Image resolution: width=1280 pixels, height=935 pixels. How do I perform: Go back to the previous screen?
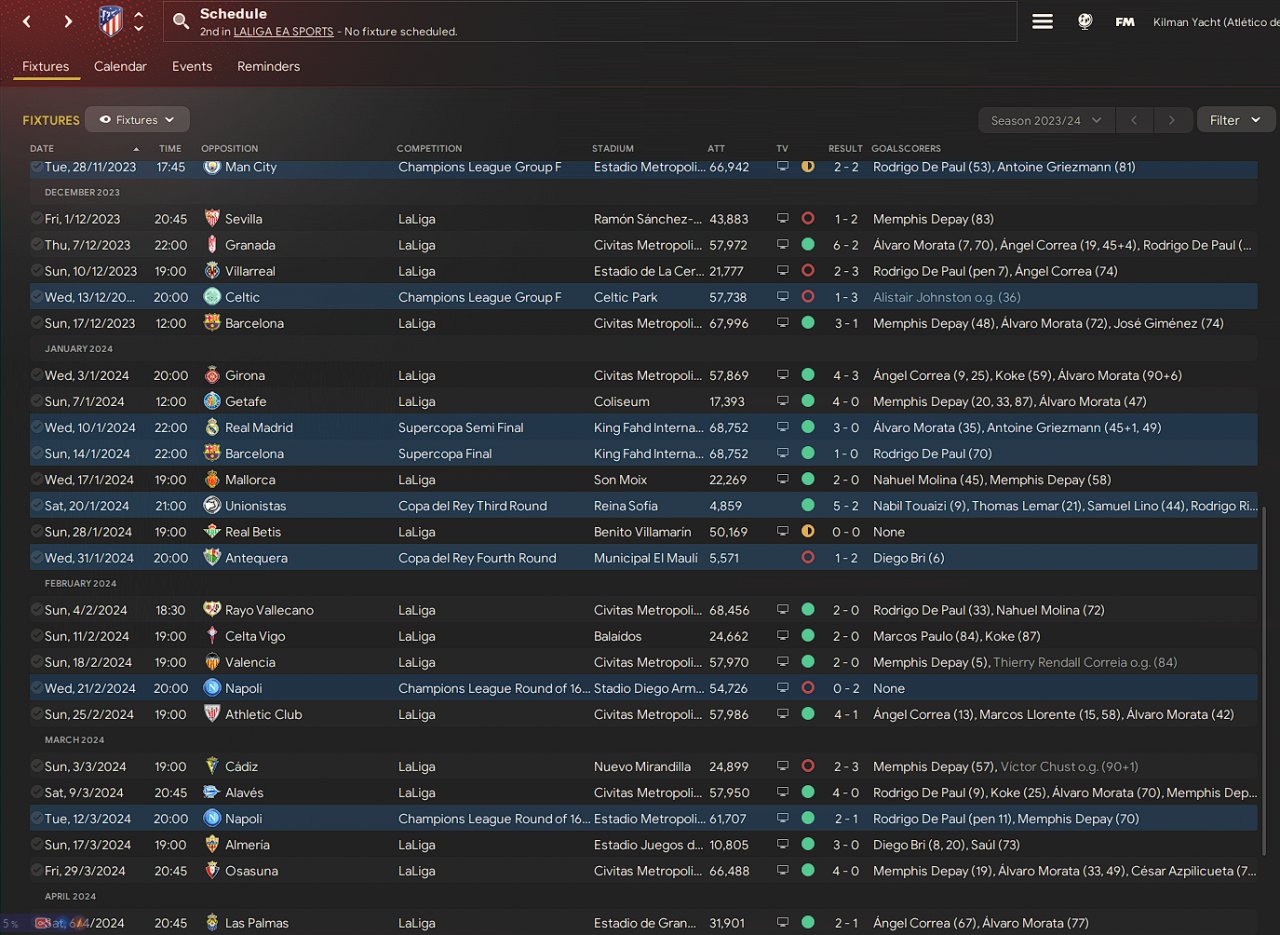pos(27,21)
